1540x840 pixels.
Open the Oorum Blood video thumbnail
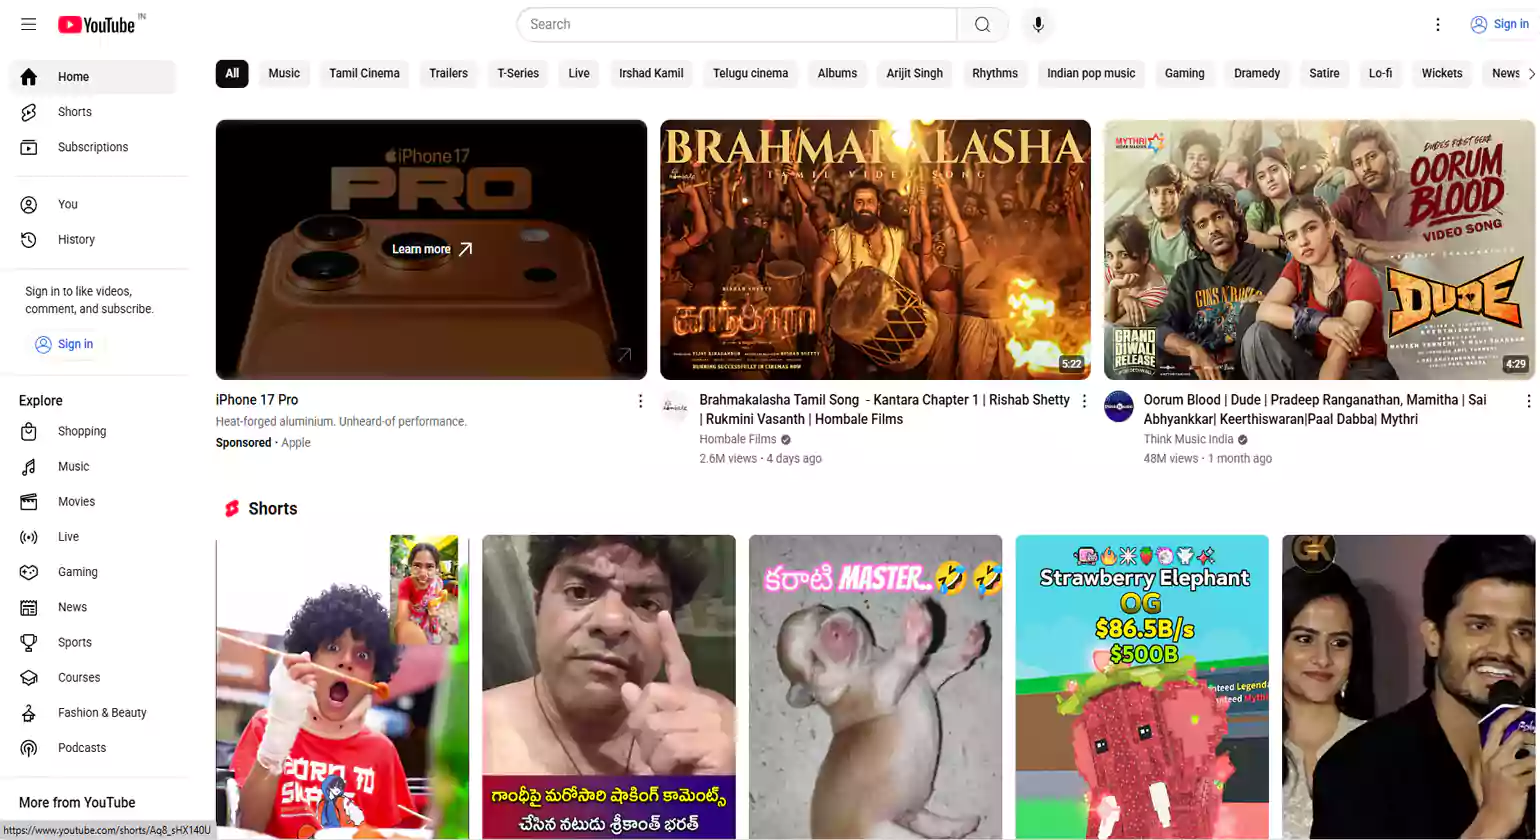[1318, 250]
